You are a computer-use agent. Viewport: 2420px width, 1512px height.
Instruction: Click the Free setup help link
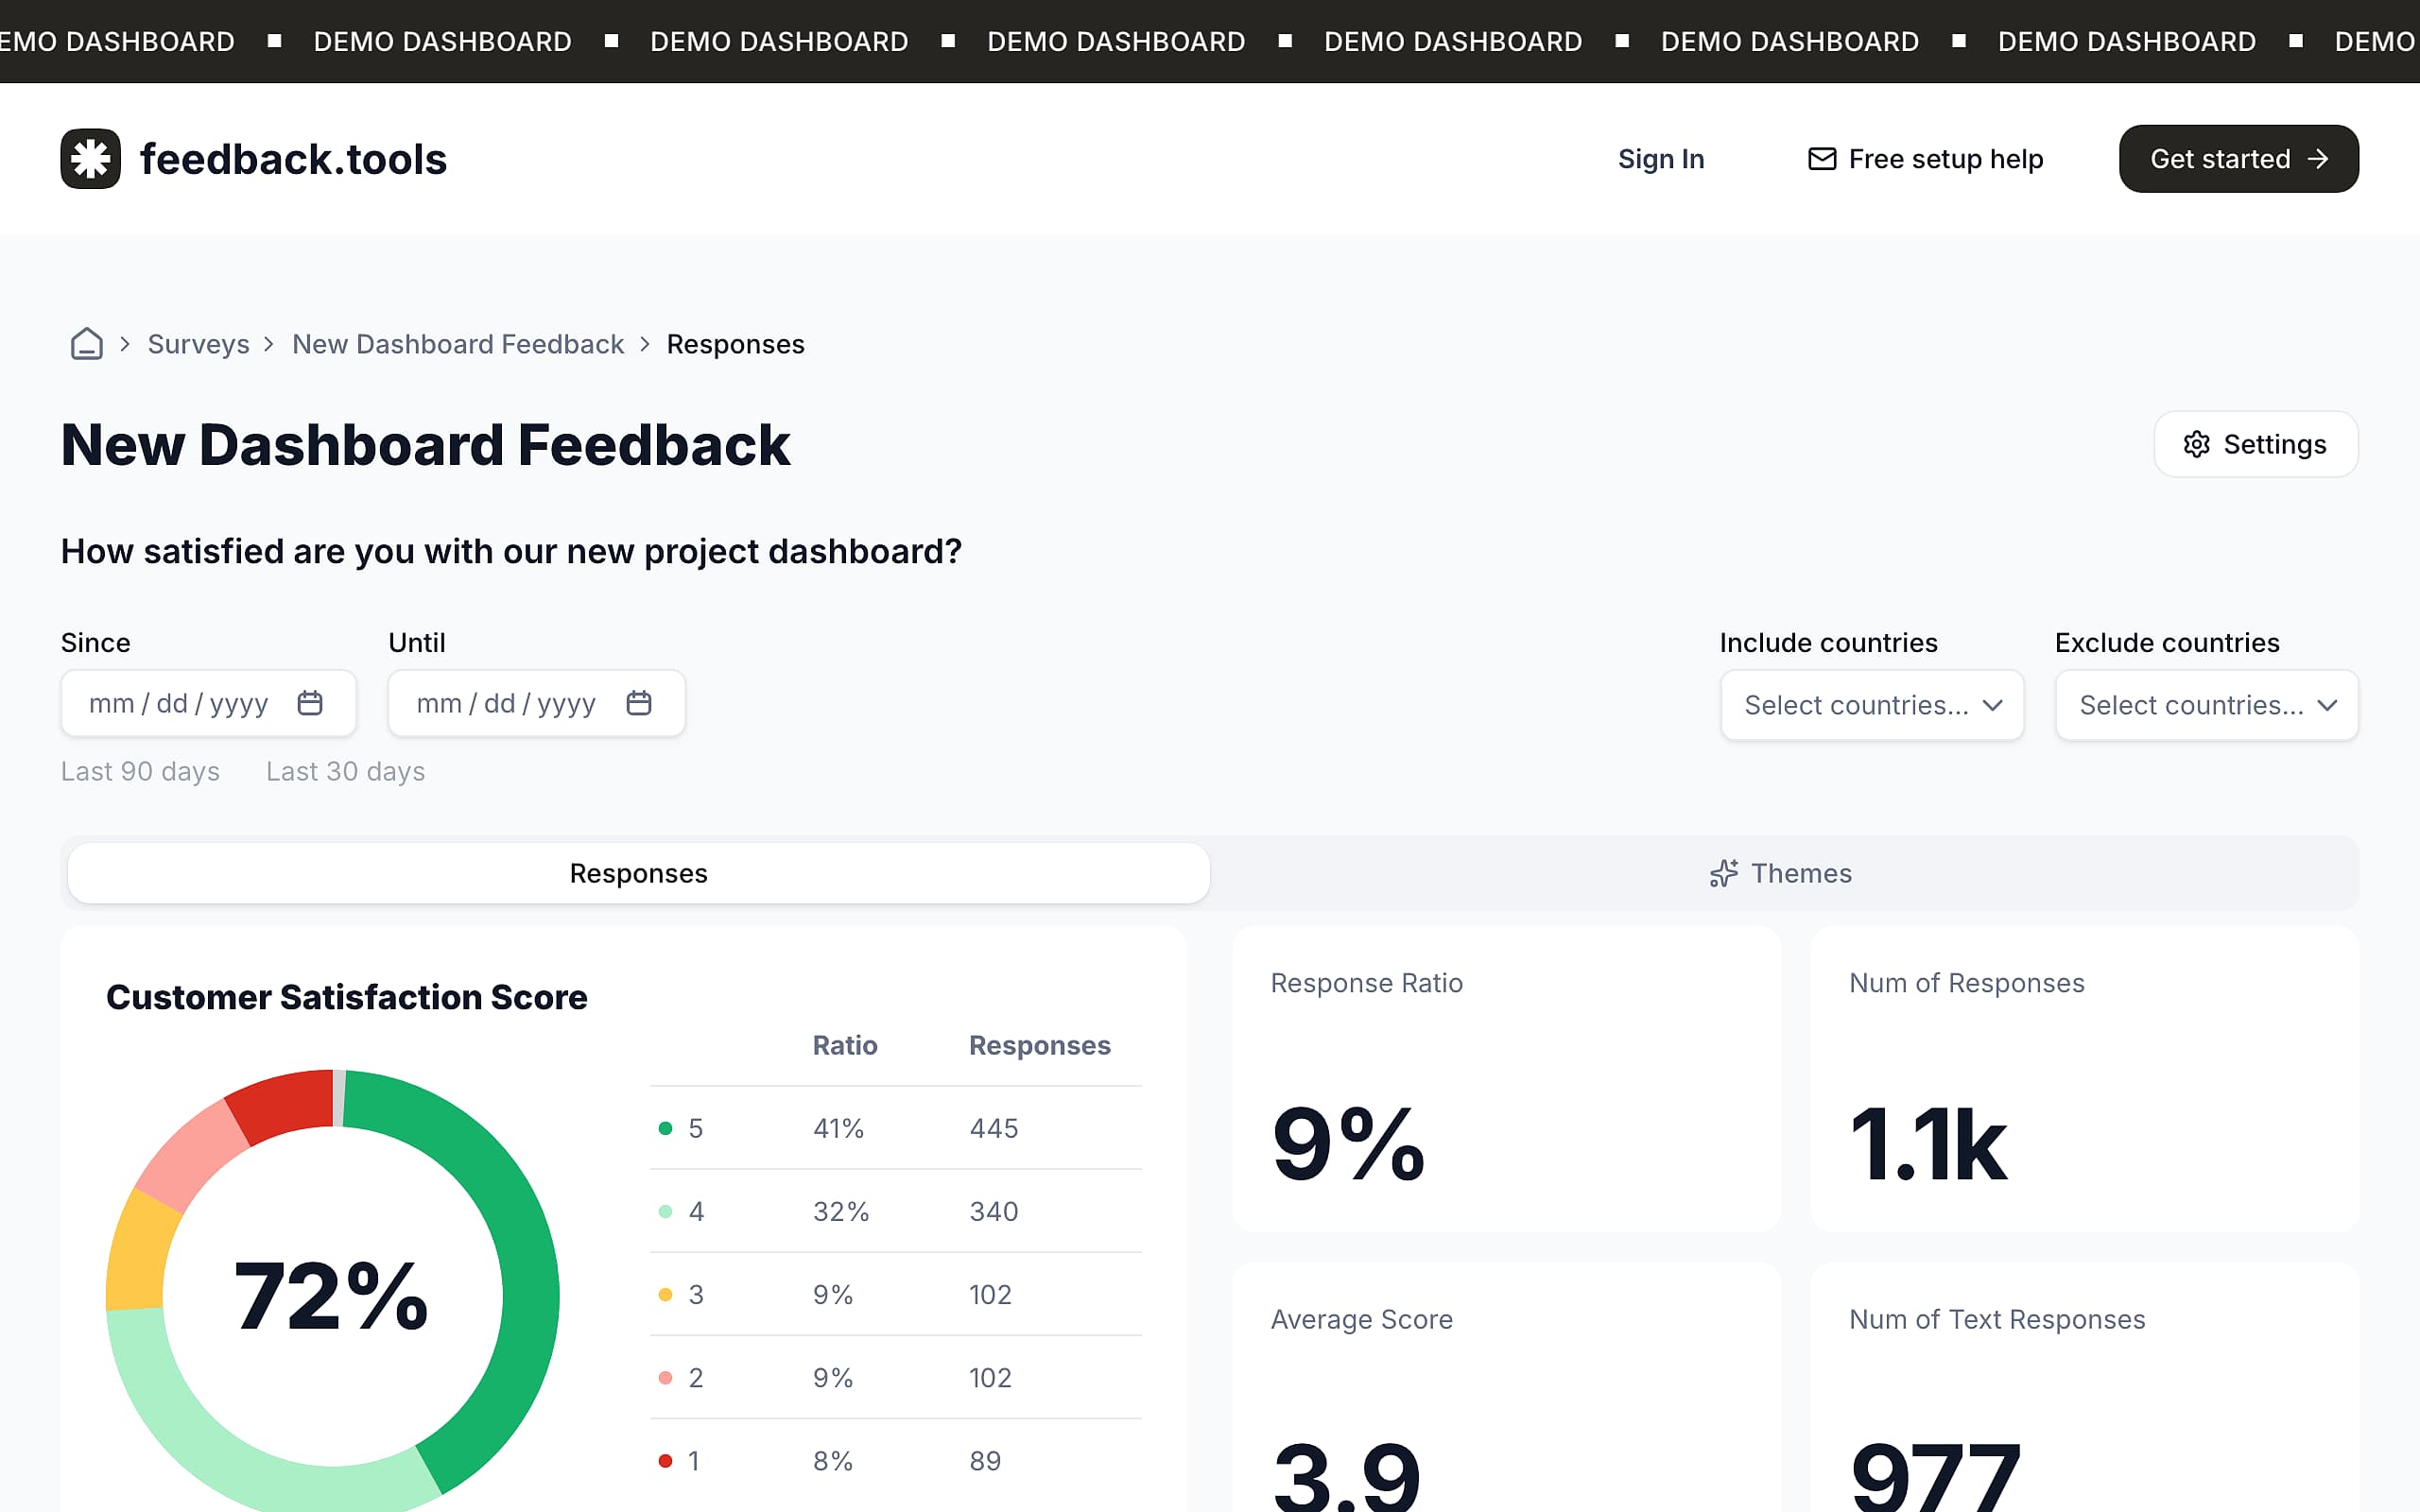coord(1926,159)
